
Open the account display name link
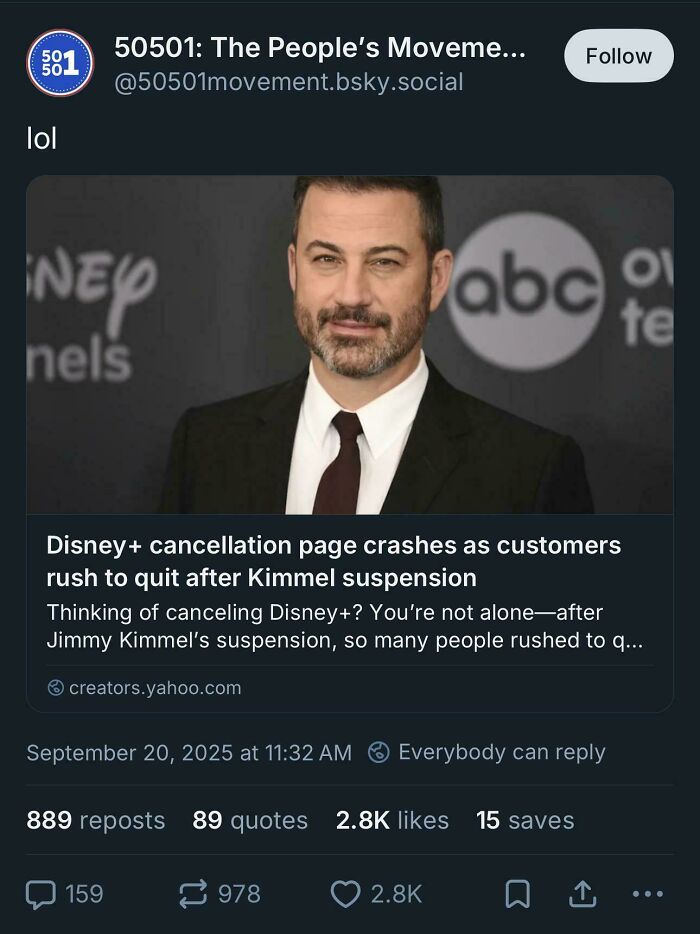click(x=320, y=48)
